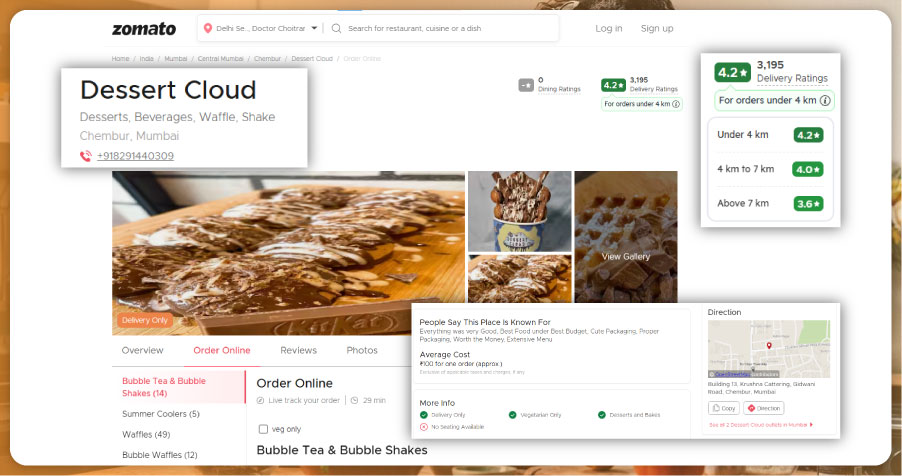Click the red location pin icon

208,28
